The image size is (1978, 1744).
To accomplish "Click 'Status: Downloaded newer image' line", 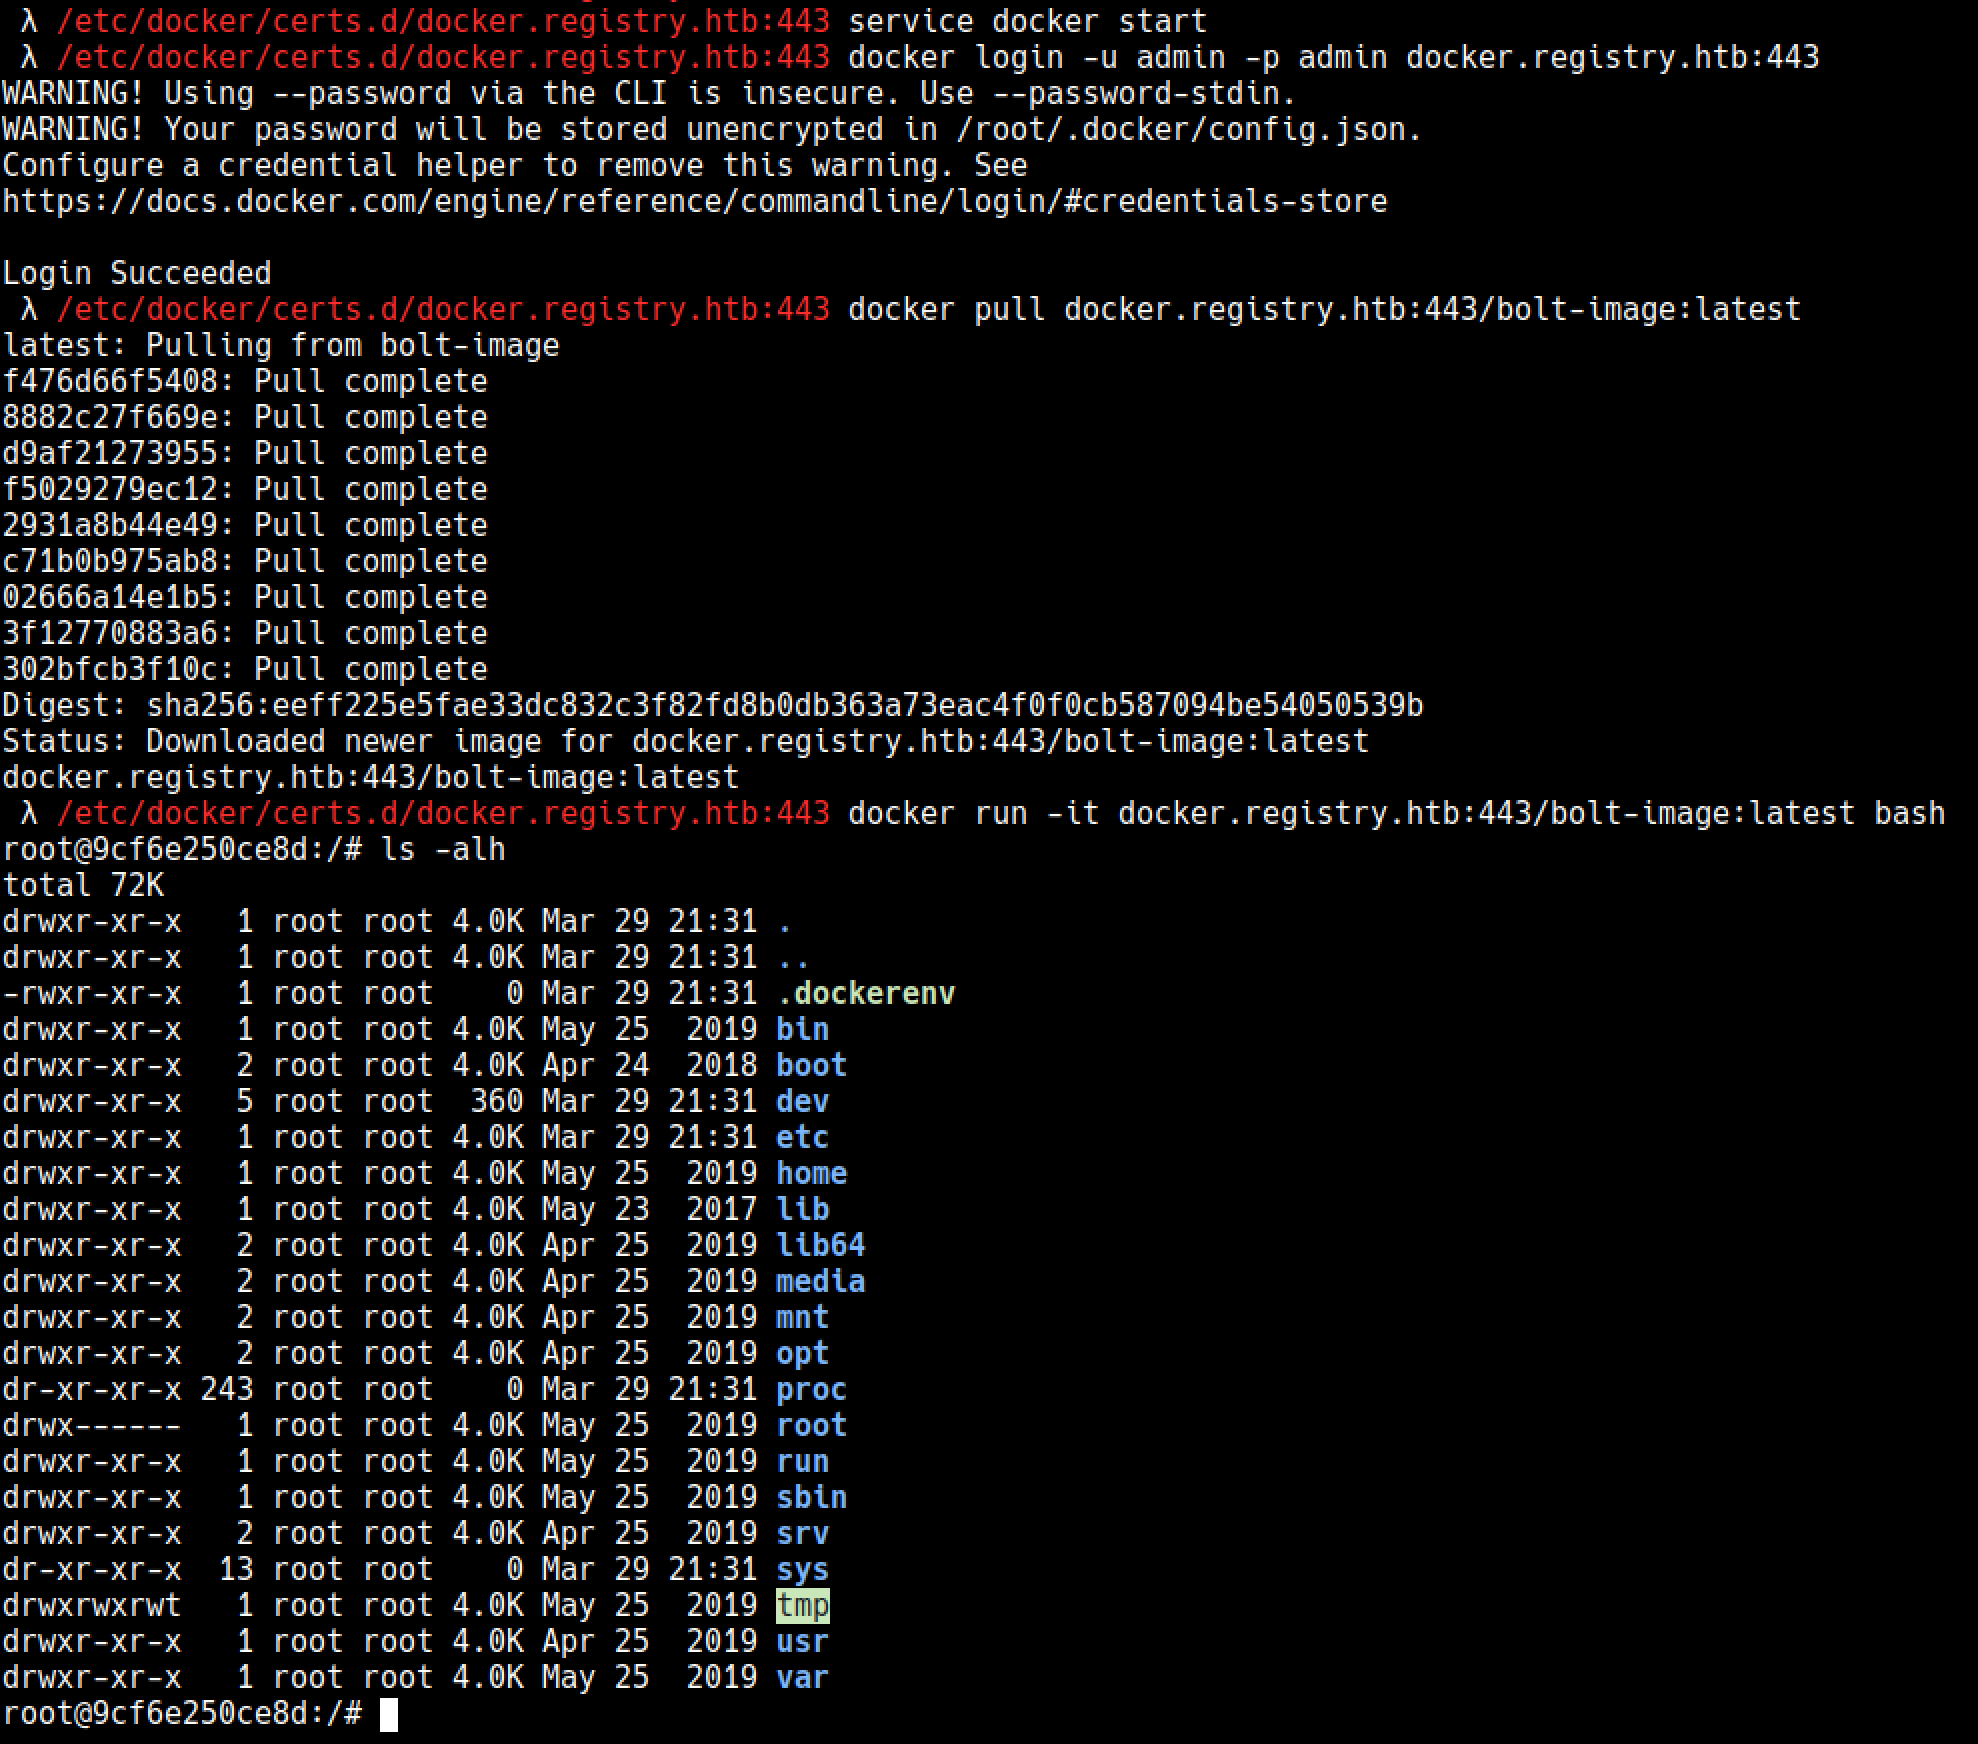I will tap(686, 741).
